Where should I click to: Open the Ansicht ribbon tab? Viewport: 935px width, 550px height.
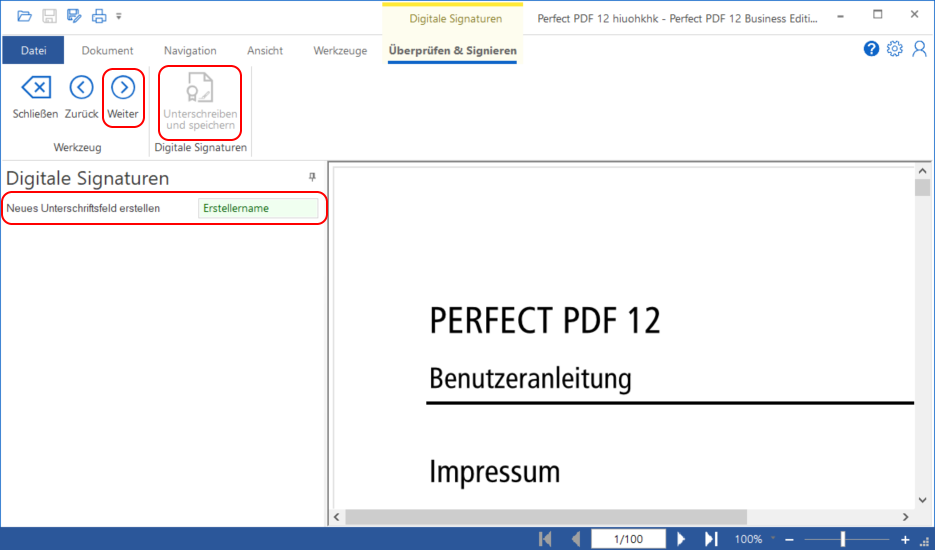[x=265, y=51]
